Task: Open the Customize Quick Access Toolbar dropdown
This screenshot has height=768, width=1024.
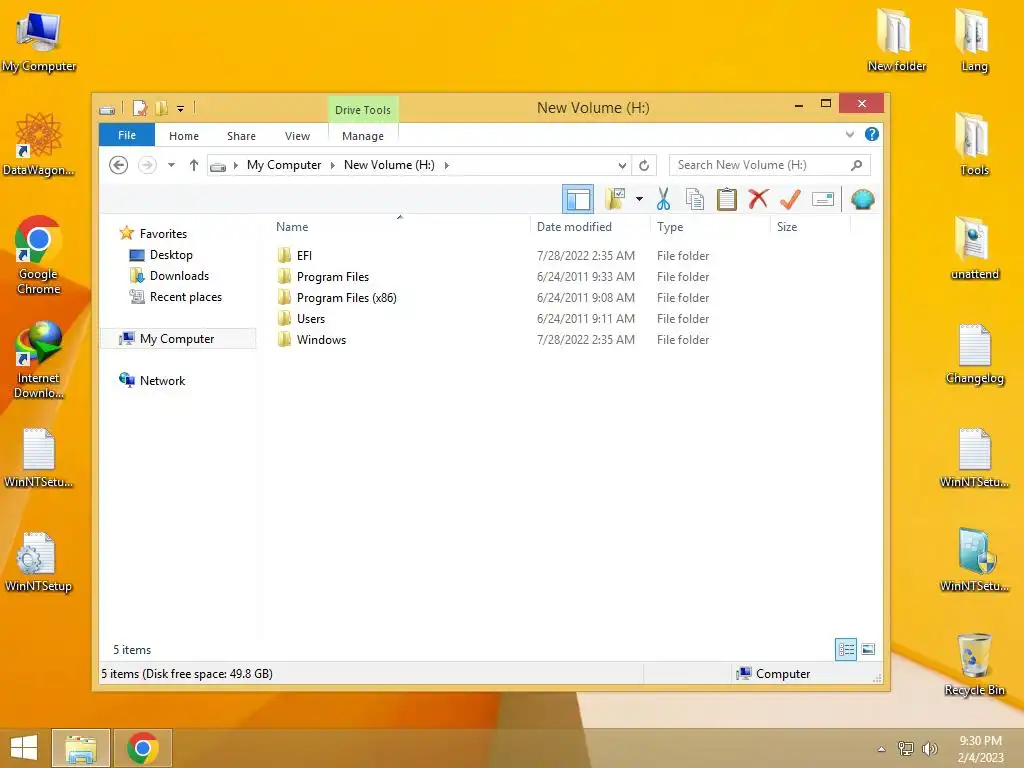Action: [x=180, y=109]
